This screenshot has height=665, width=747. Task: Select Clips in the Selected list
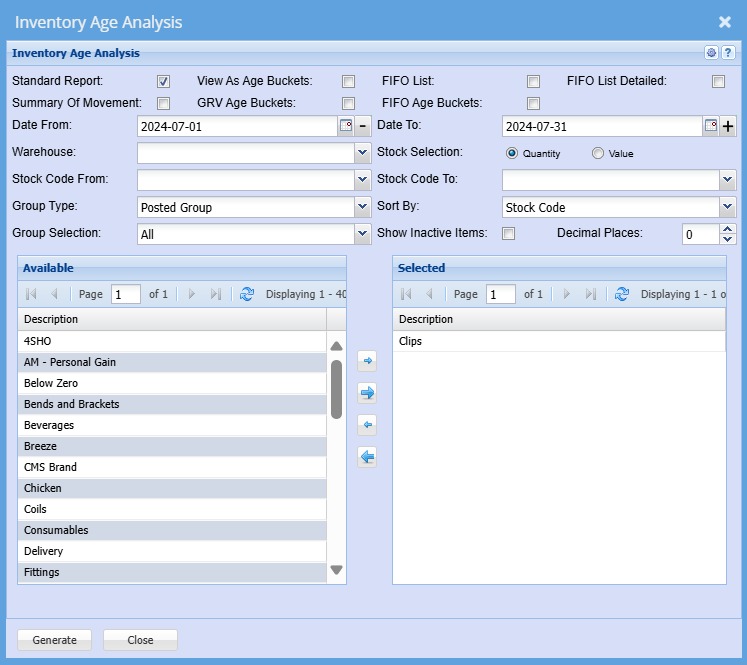(558, 342)
